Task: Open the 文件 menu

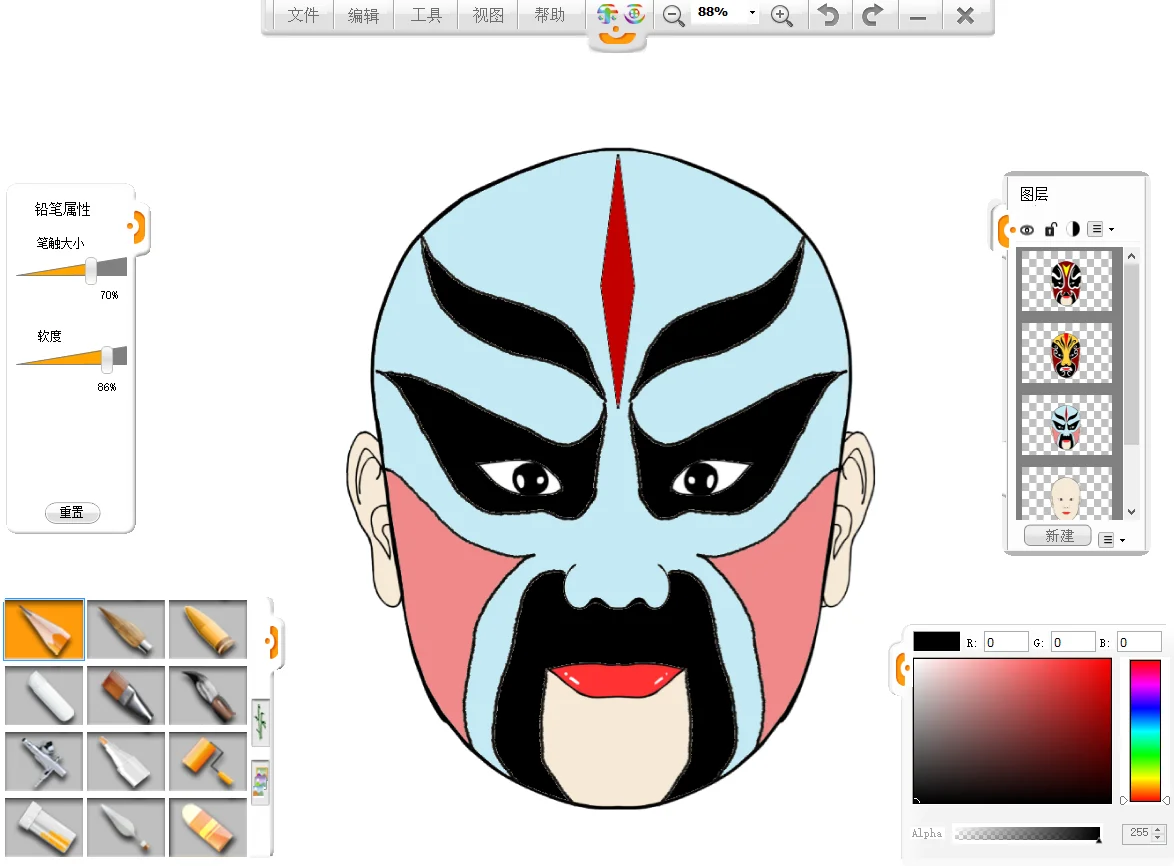Action: pyautogui.click(x=302, y=16)
